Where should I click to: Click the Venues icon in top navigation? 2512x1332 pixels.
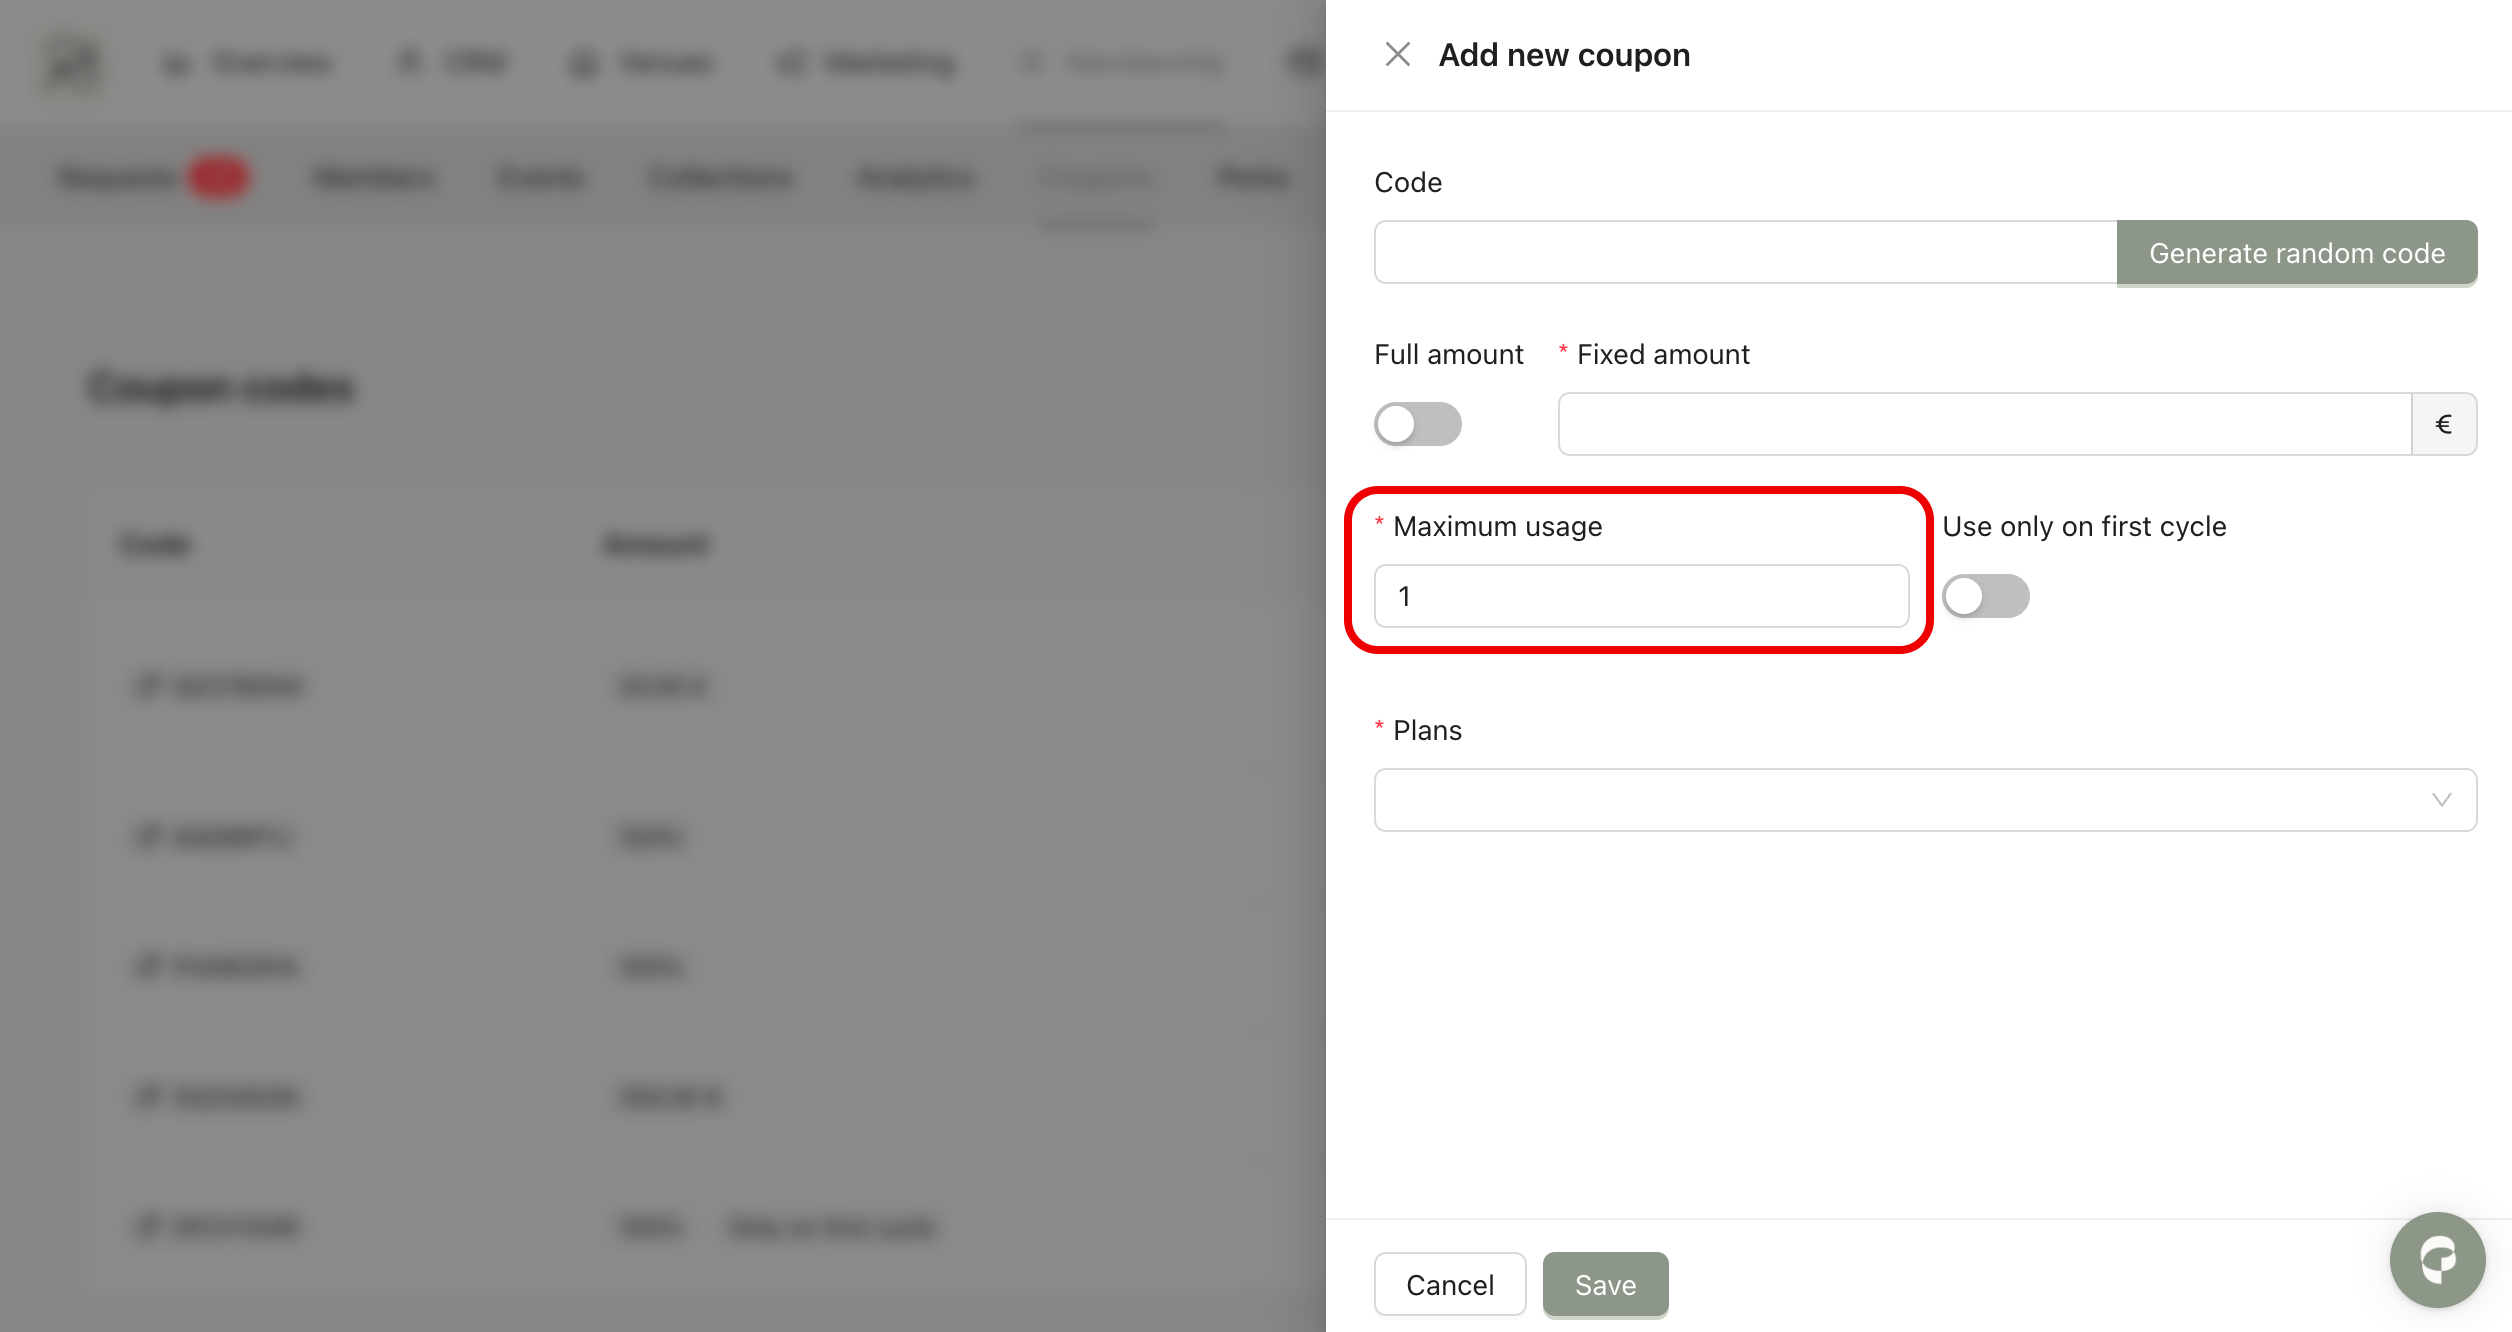(x=583, y=64)
